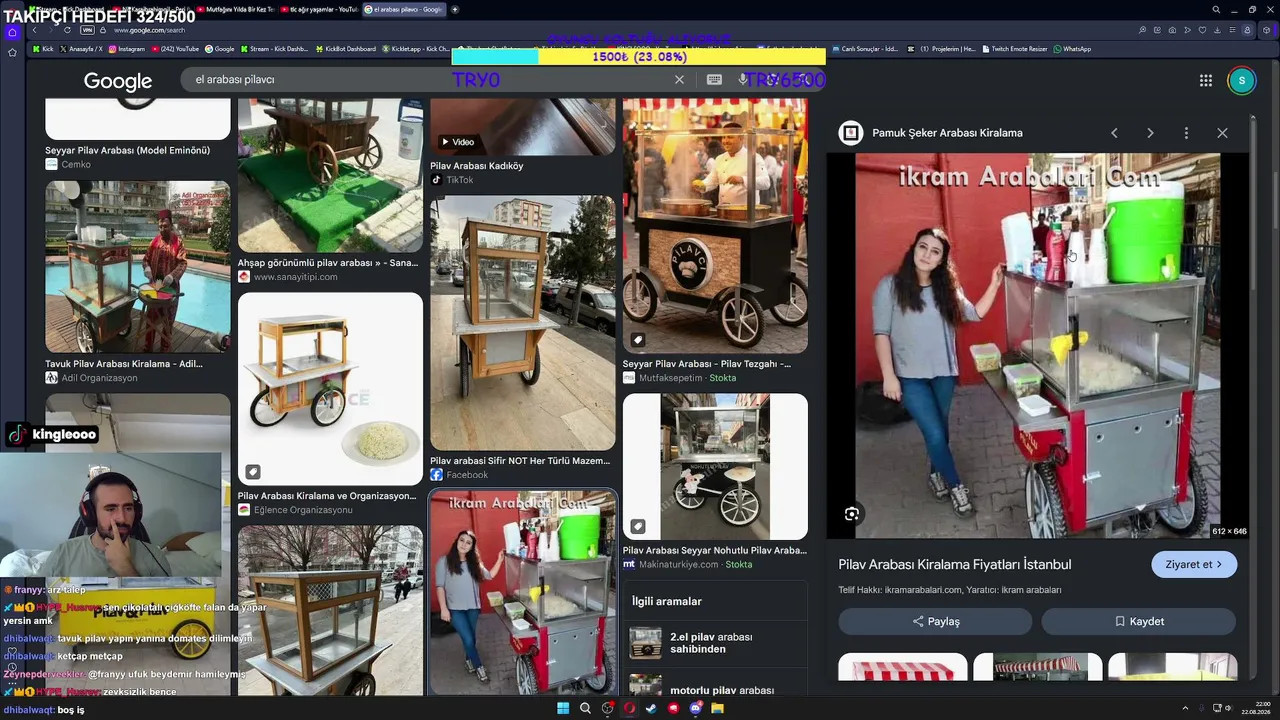The height and width of the screenshot is (720, 1280).
Task: Open Windows taskbar search
Action: tap(585, 709)
